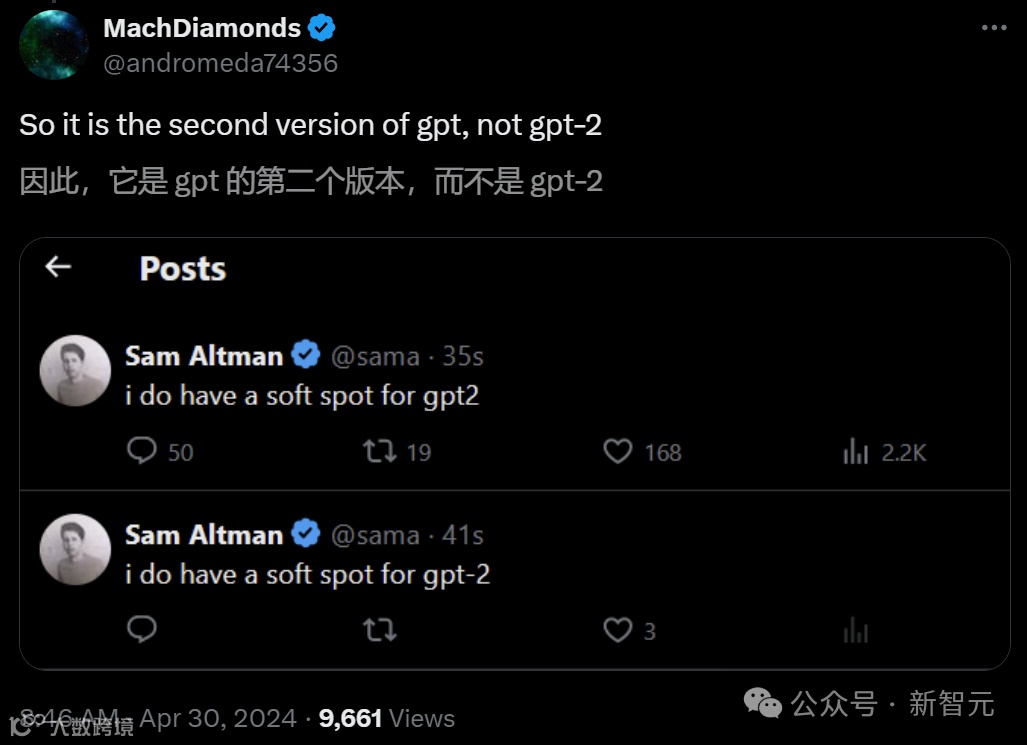Click the 9,661 Views count

tap(386, 718)
